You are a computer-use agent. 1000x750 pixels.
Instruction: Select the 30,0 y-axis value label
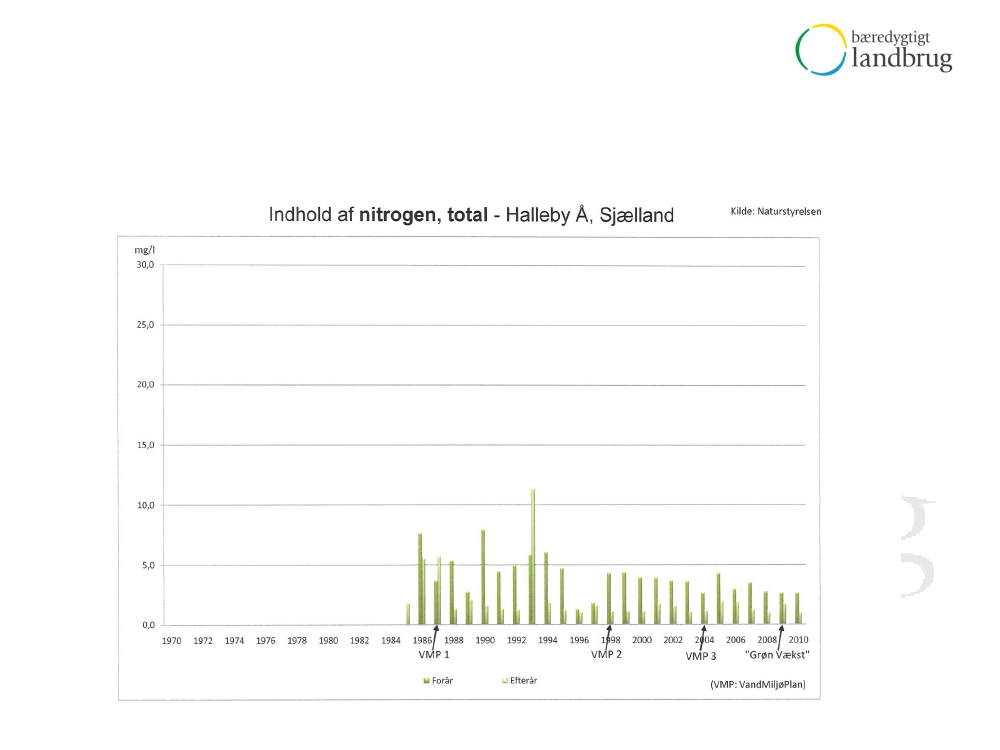[145, 266]
